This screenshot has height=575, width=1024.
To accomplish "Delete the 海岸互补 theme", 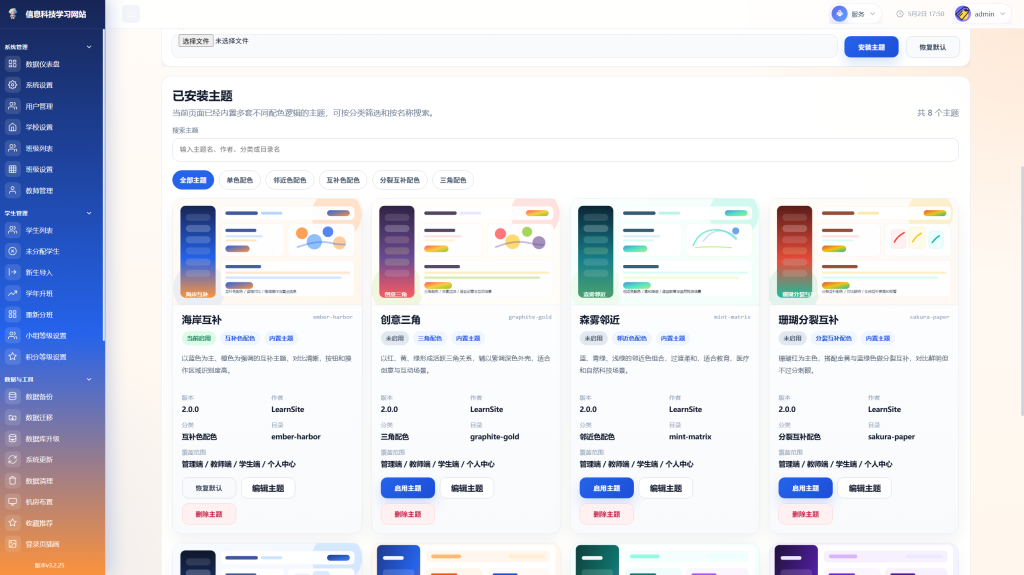I will 209,514.
